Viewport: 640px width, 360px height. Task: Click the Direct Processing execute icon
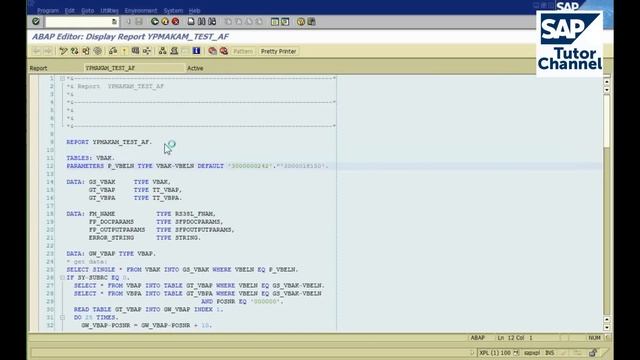click(x=135, y=51)
